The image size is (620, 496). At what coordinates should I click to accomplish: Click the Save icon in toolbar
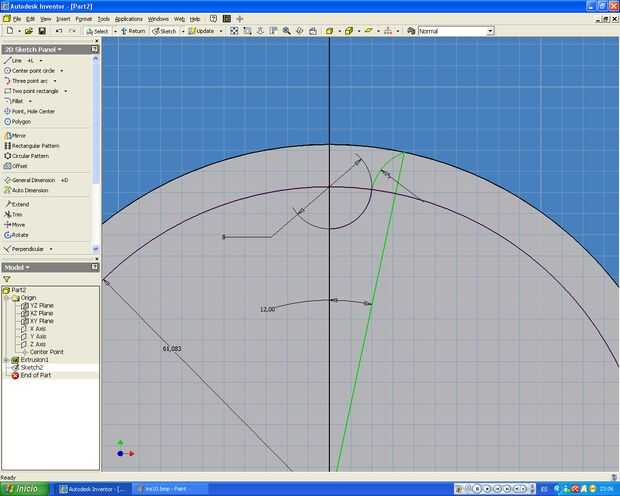point(42,31)
